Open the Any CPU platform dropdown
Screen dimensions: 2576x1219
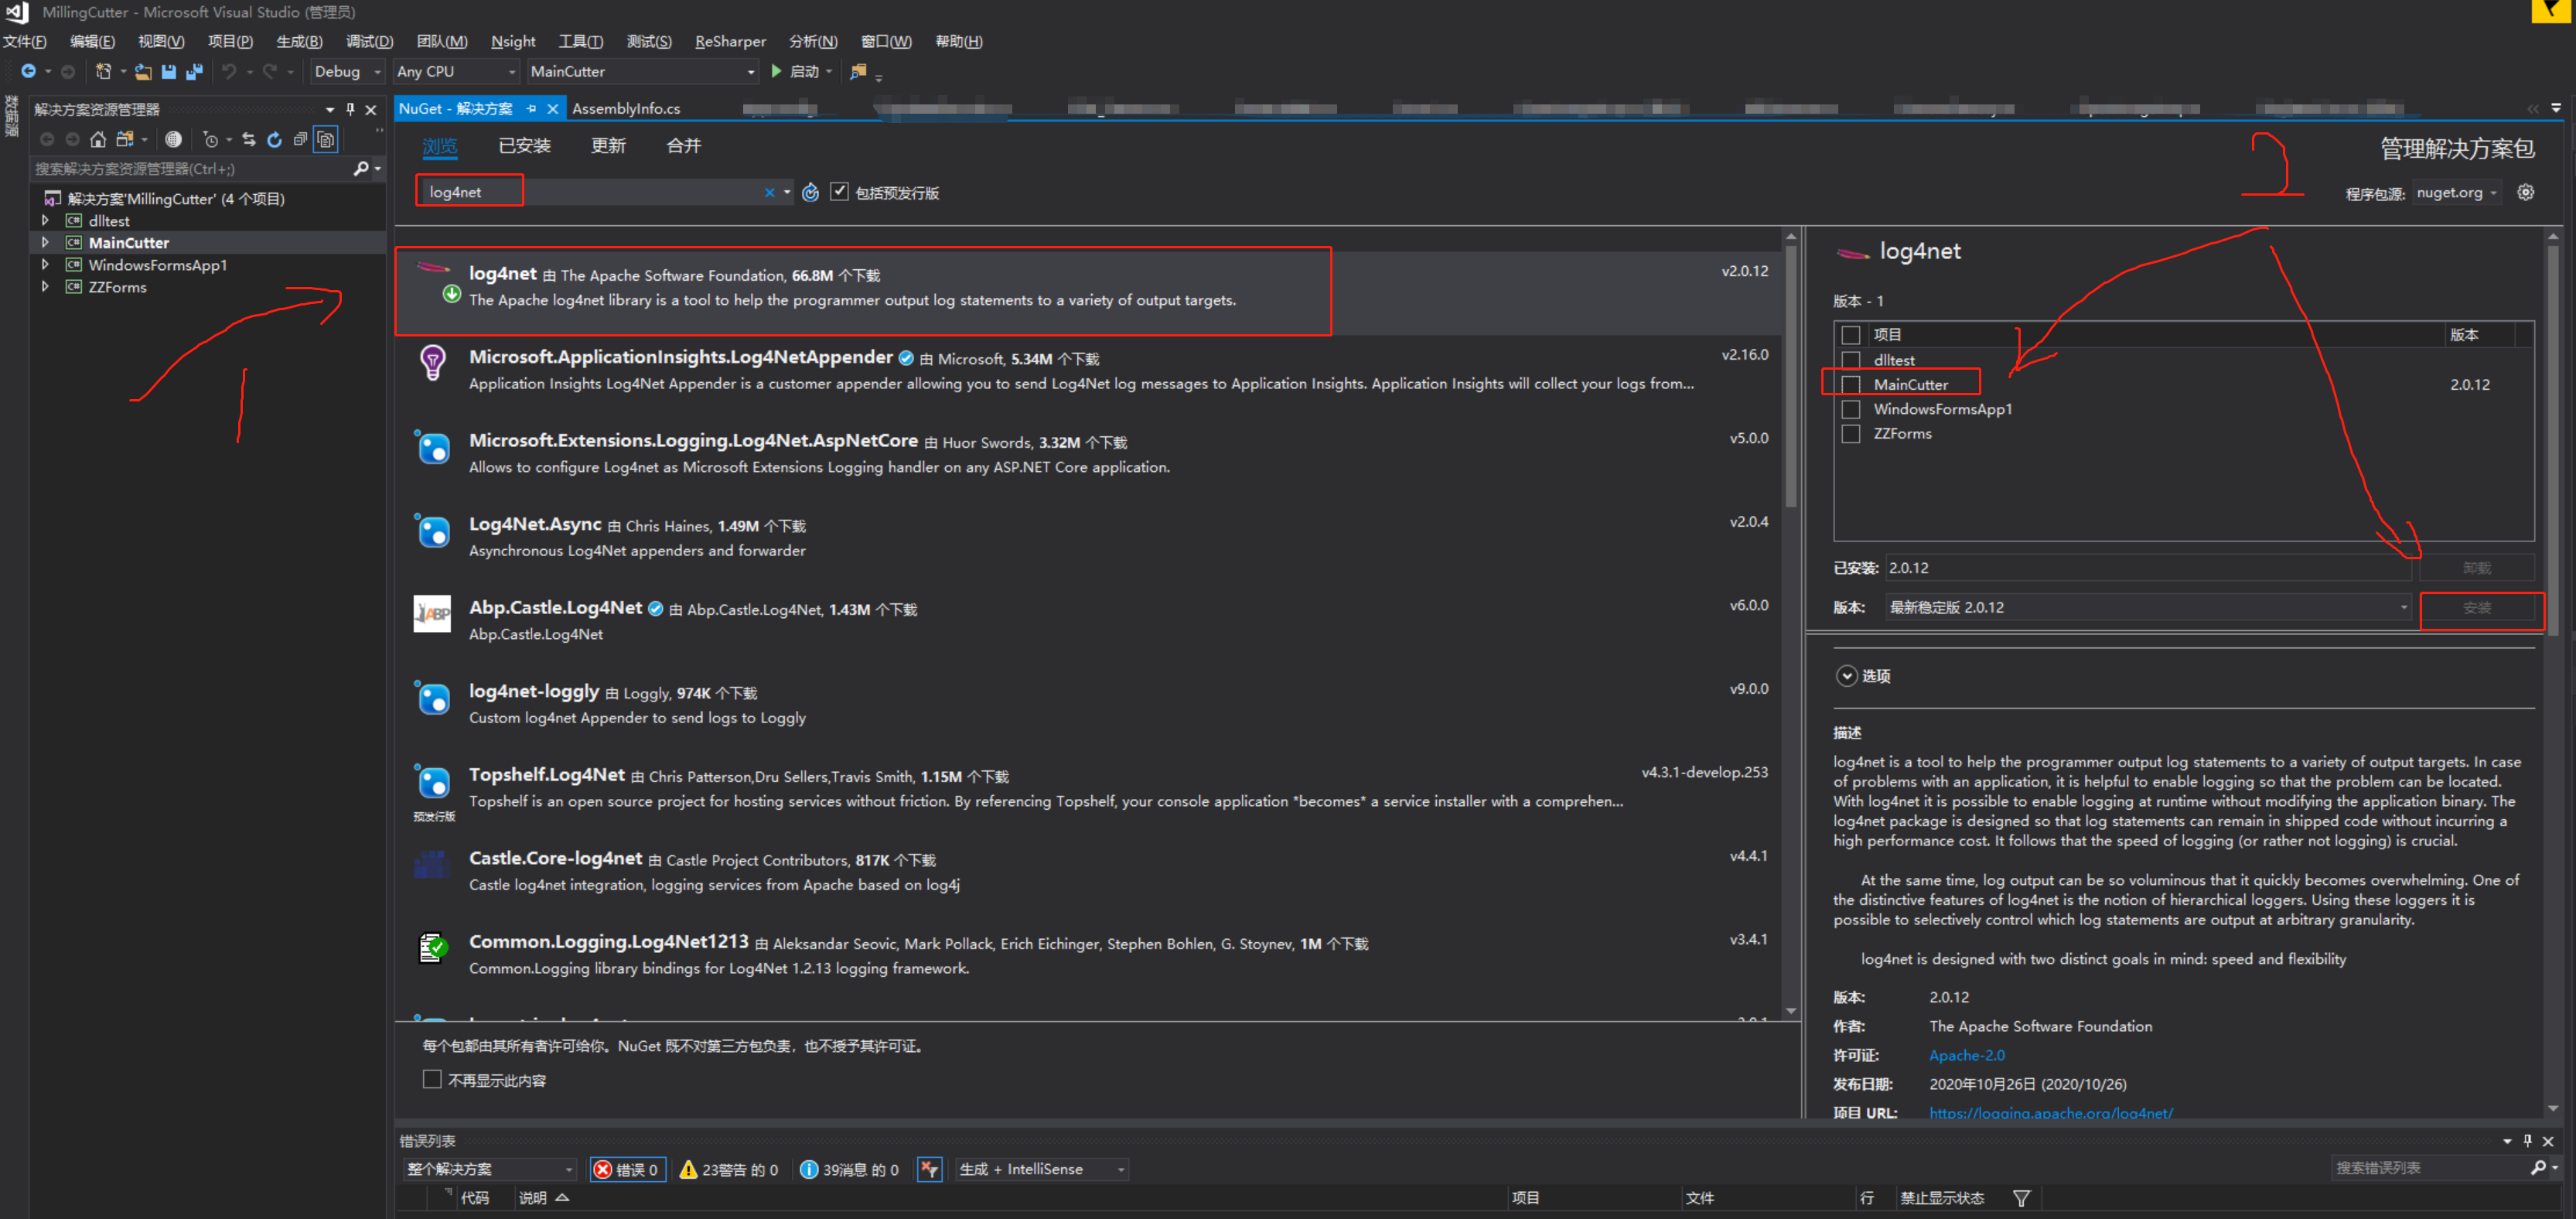coord(511,71)
